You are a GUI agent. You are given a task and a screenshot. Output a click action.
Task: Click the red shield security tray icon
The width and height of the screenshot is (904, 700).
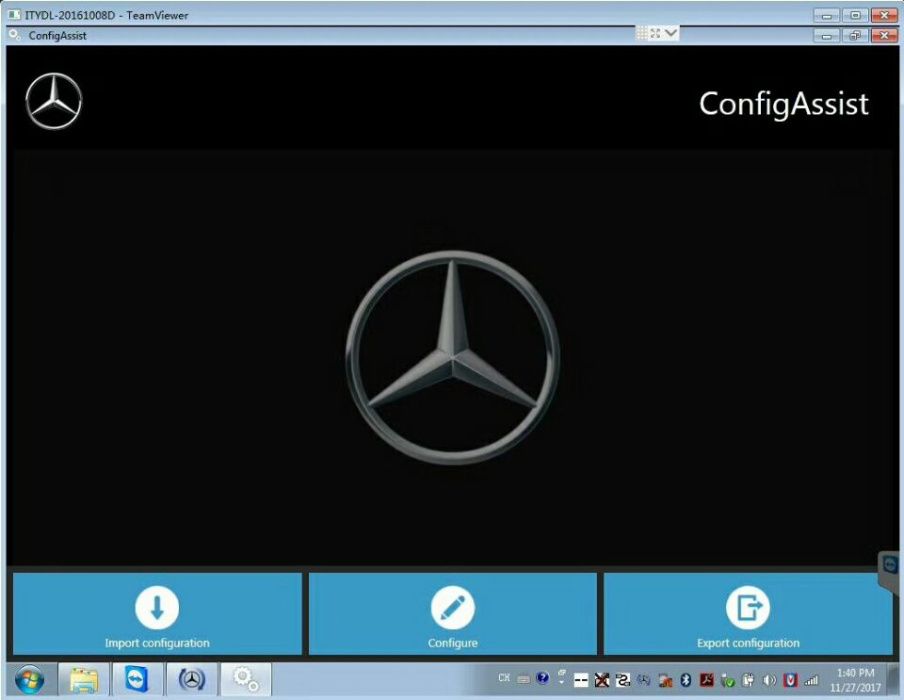click(x=790, y=680)
